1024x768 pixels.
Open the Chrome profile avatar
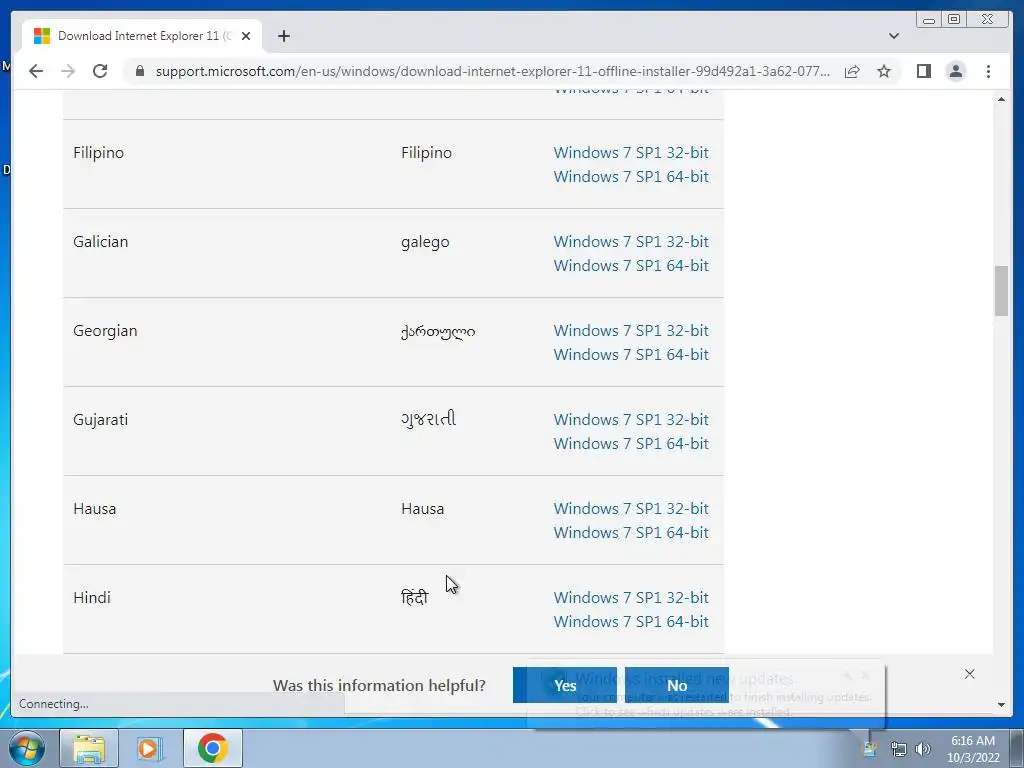(955, 71)
